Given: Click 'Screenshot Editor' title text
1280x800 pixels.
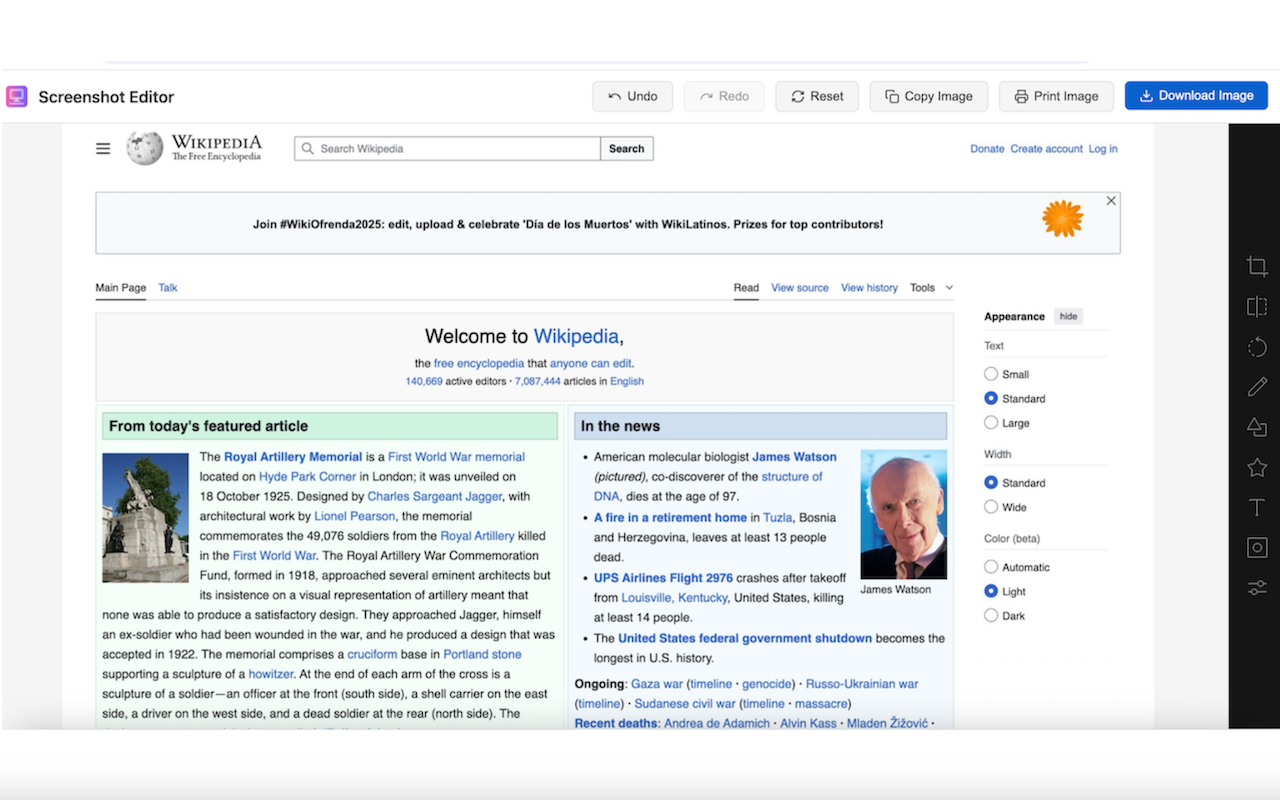Looking at the screenshot, I should coord(106,97).
